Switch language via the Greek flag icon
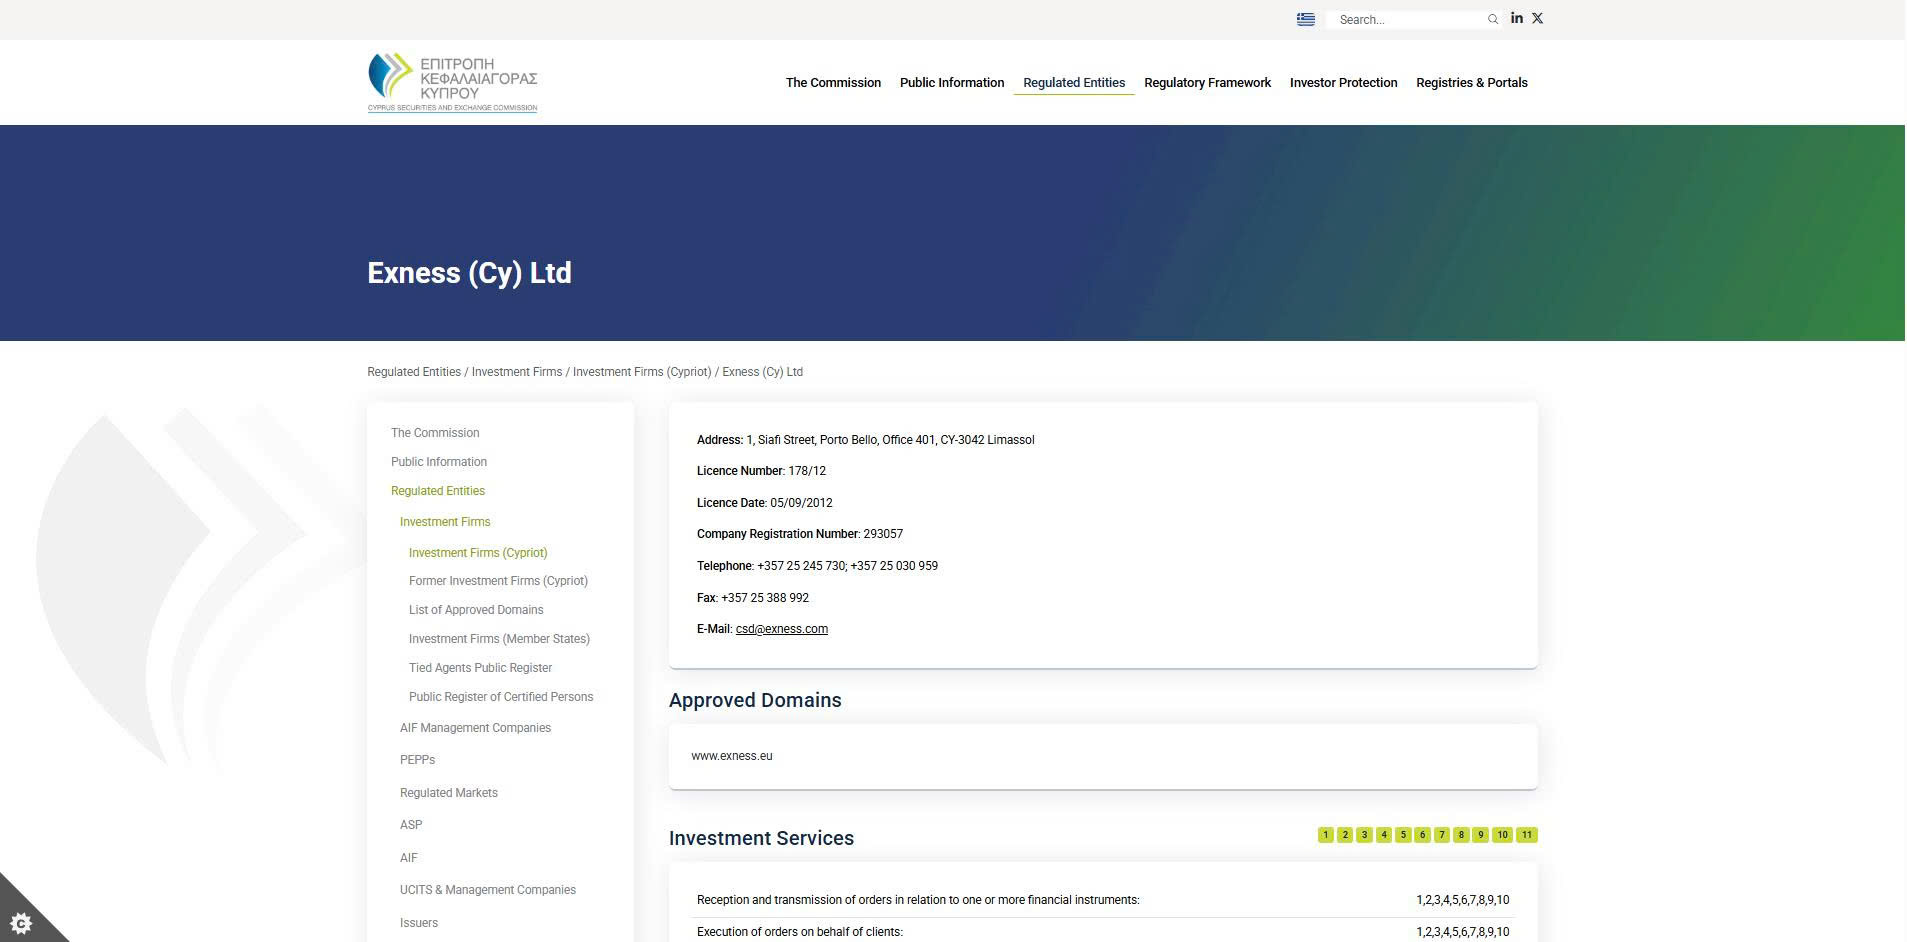Viewport: 1907px width, 942px height. click(1305, 19)
